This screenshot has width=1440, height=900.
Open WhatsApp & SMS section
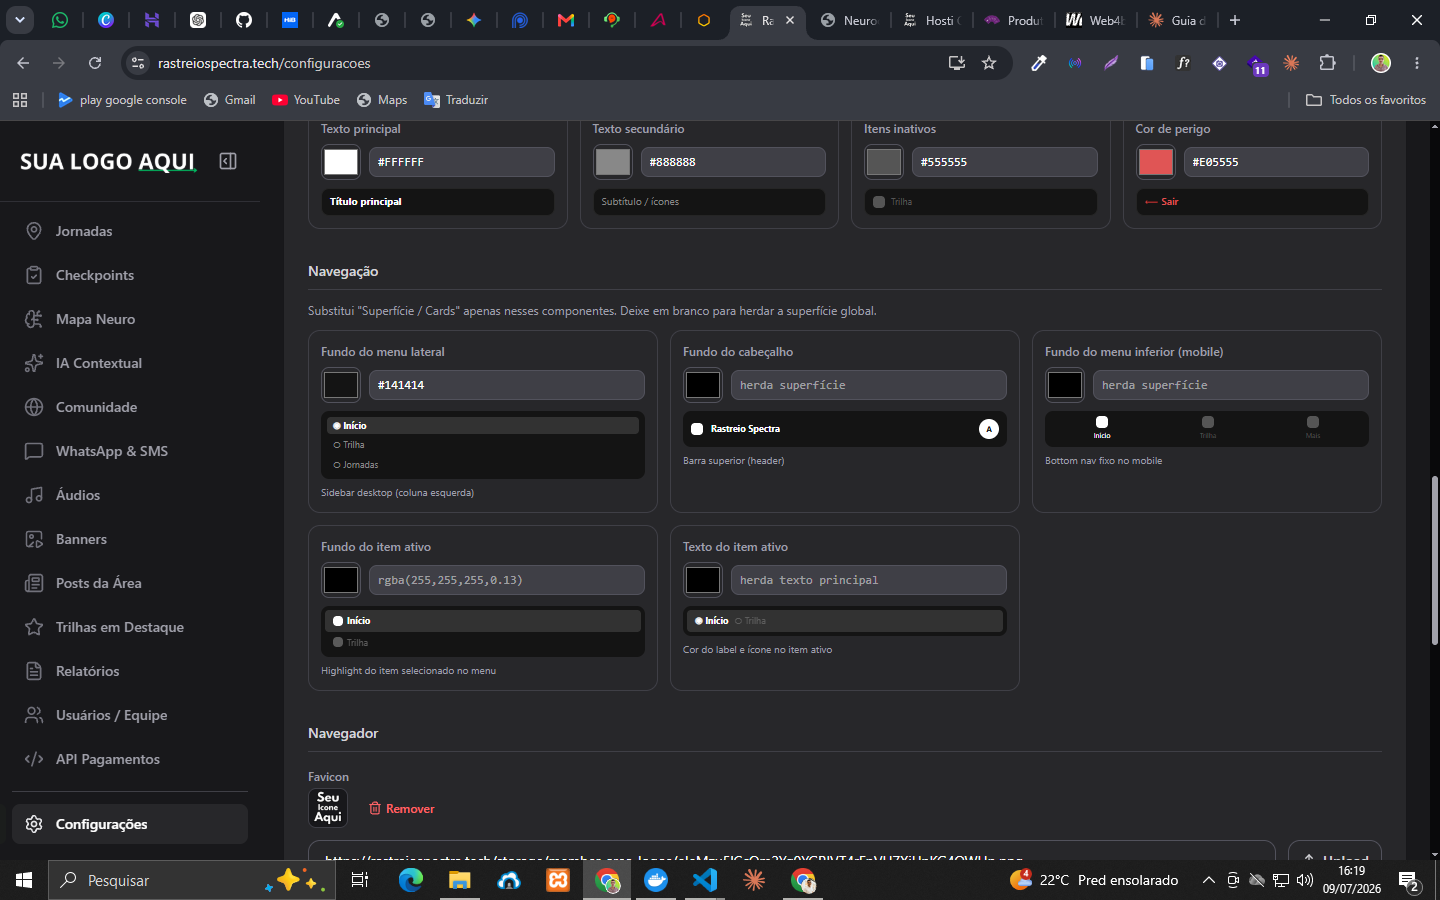[130, 451]
